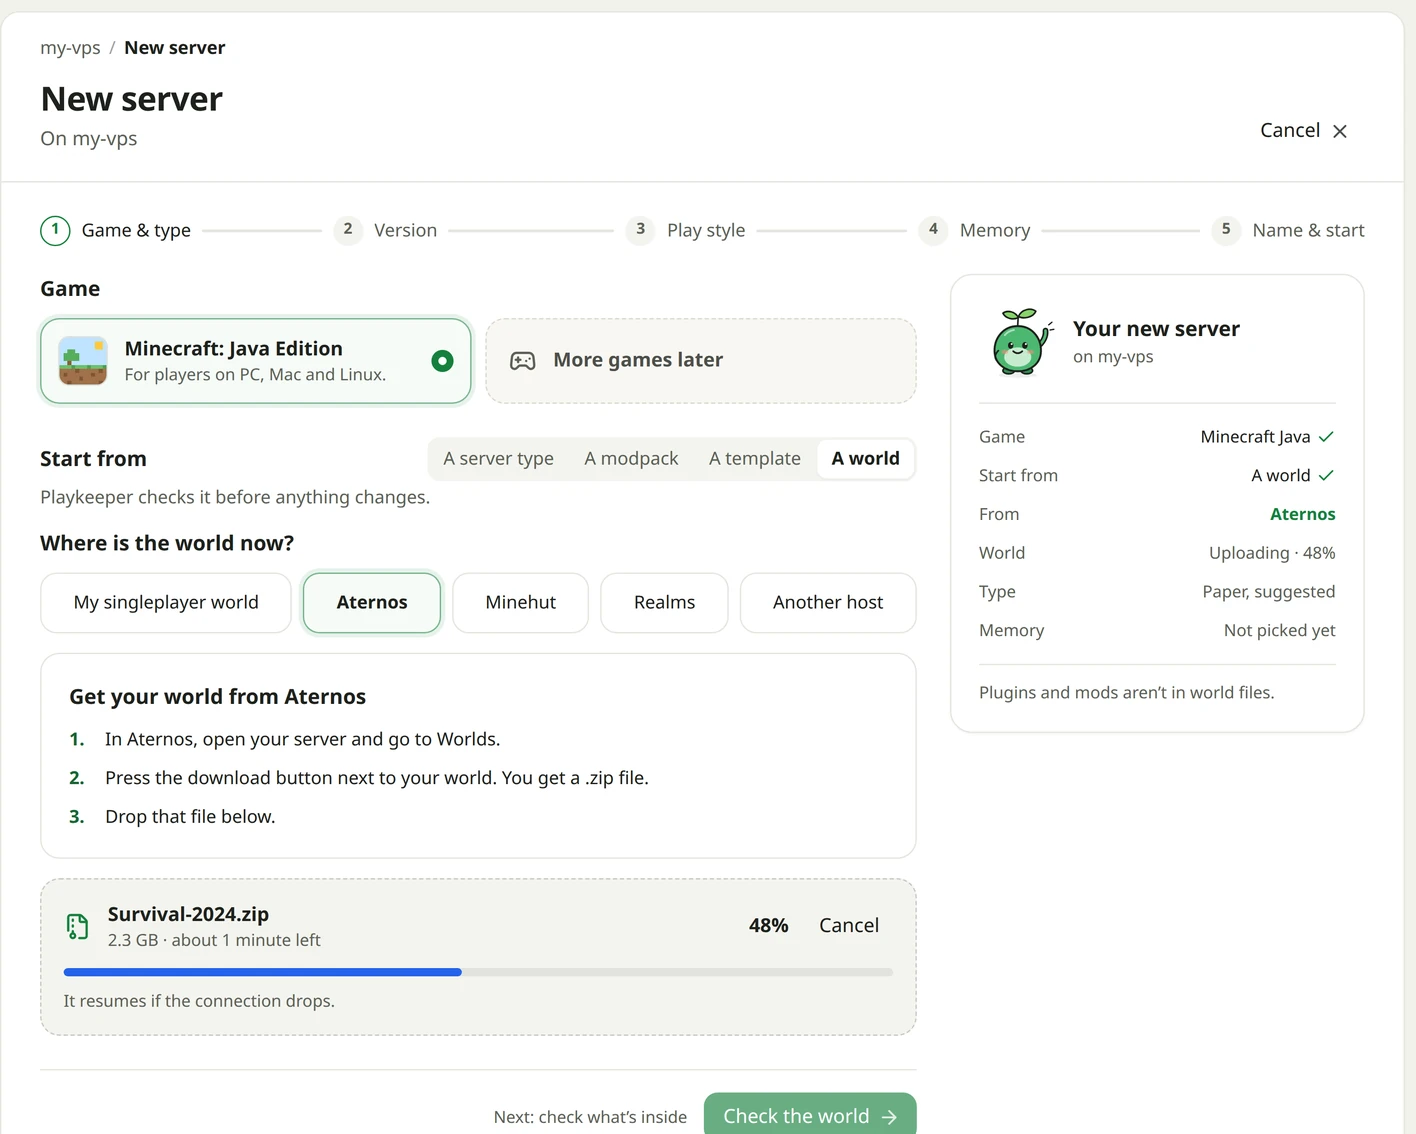Image resolution: width=1416 pixels, height=1134 pixels.
Task: Go to step 4 Memory
Action: (975, 230)
